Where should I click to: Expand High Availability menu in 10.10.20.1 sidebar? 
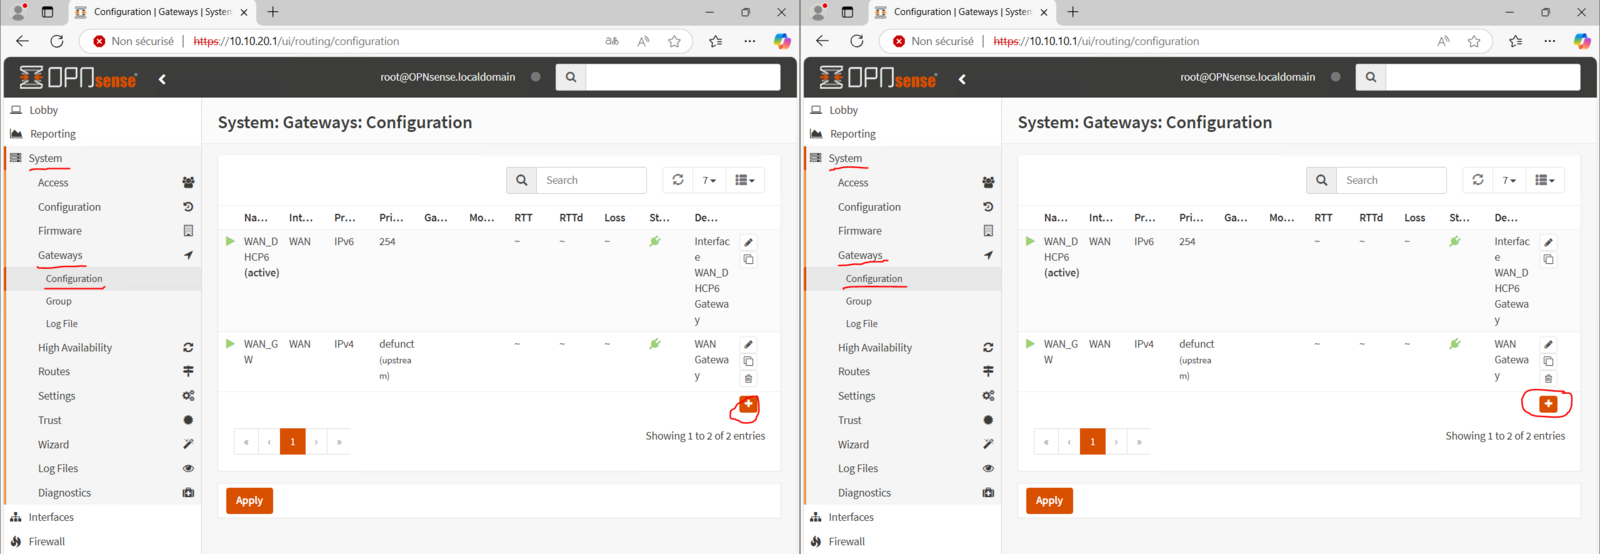click(x=75, y=348)
